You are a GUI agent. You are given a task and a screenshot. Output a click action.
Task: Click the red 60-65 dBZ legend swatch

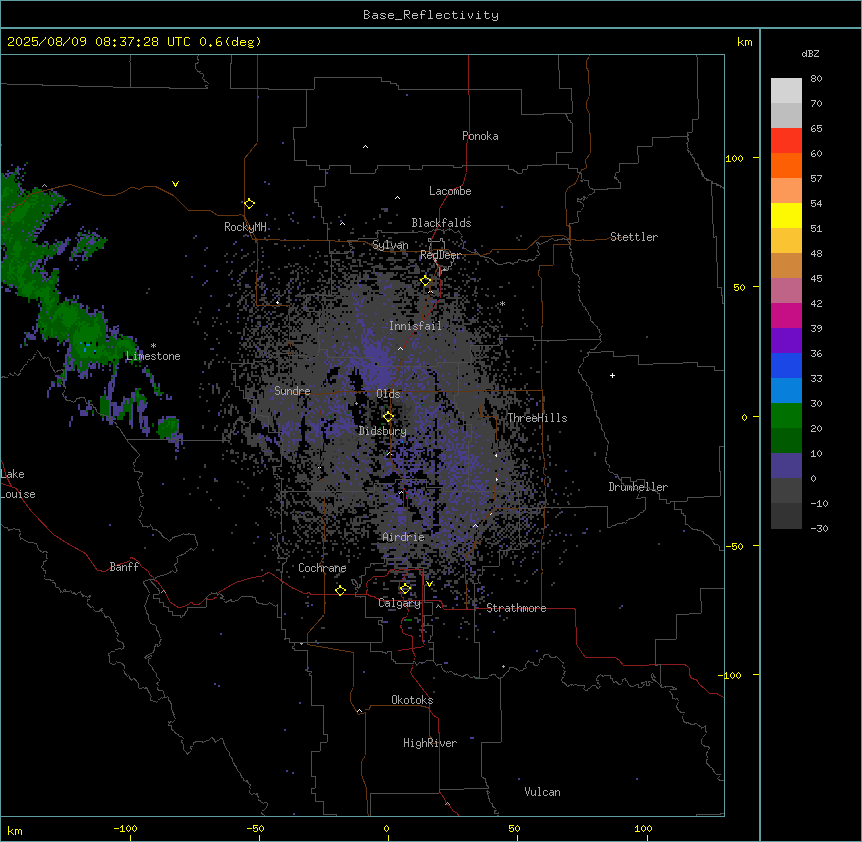point(786,141)
